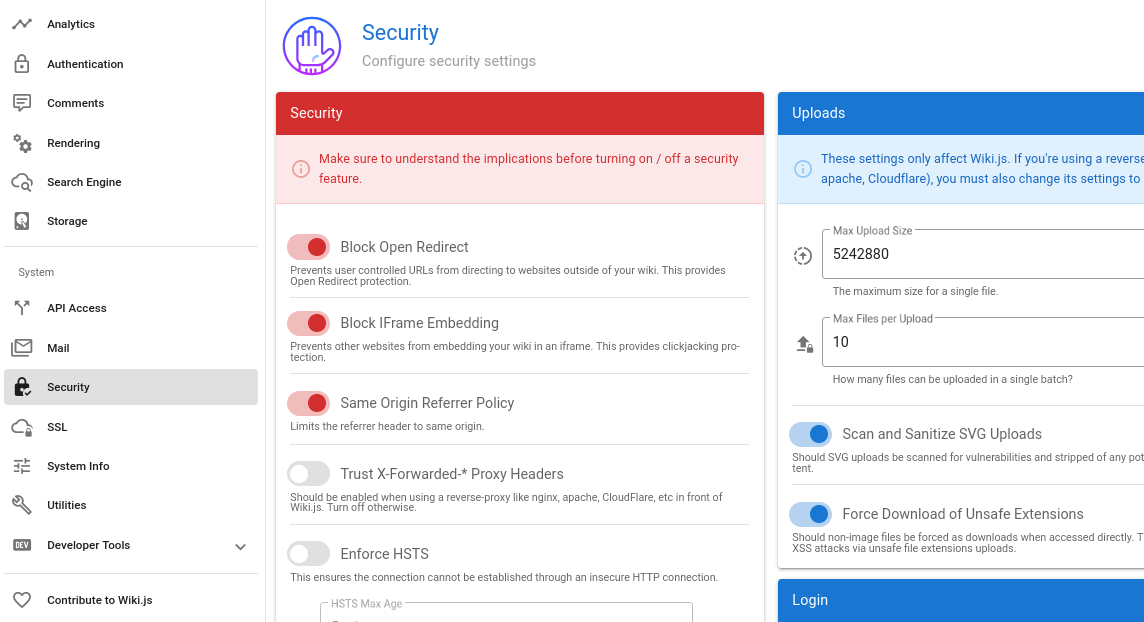
Task: Click the API Access arrows icon
Action: [22, 308]
